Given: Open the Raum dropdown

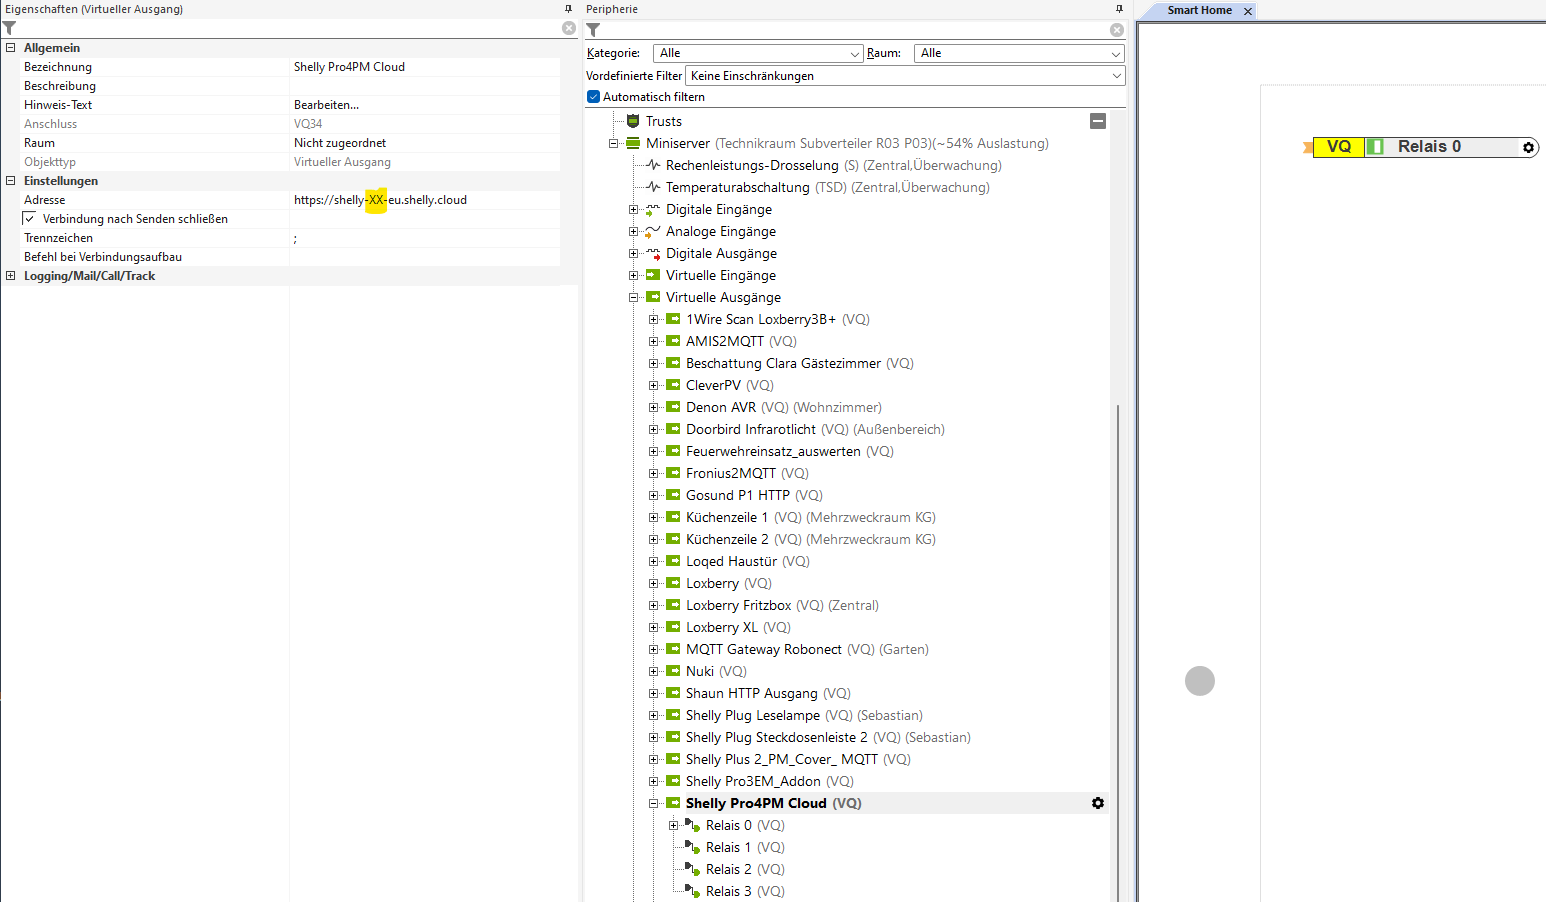Looking at the screenshot, I should tap(1019, 53).
